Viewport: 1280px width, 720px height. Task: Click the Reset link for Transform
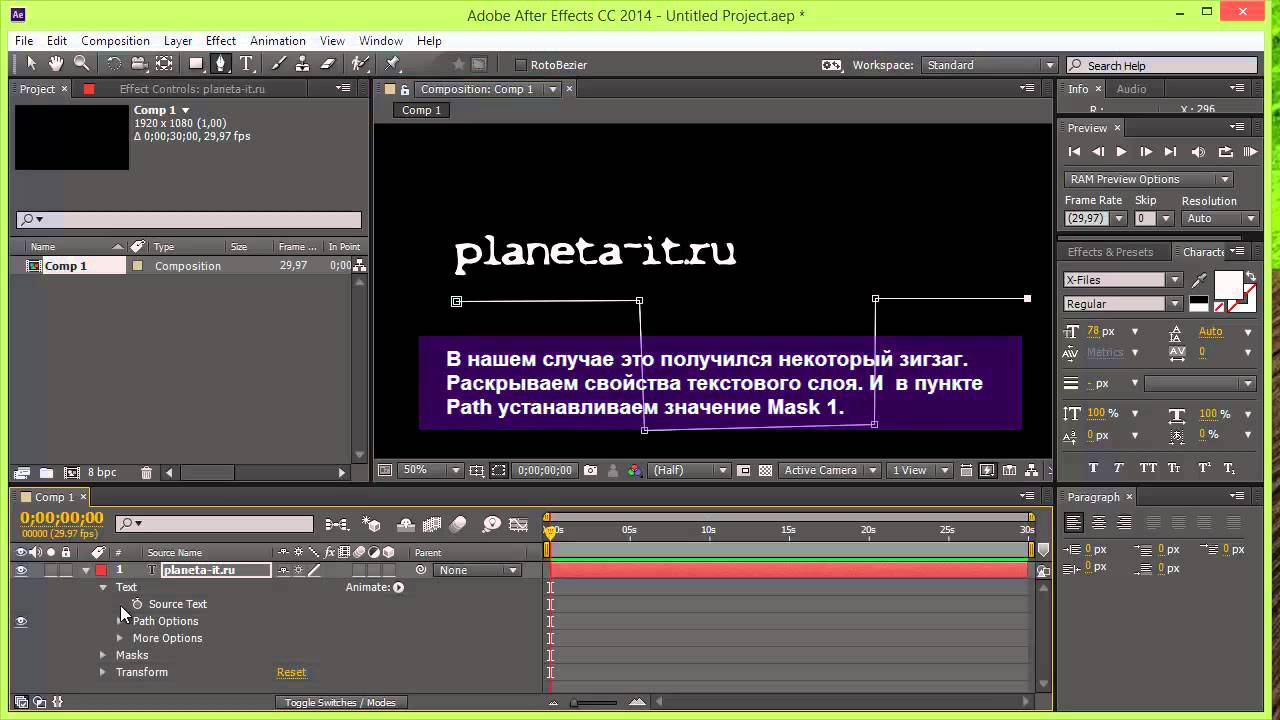tap(291, 672)
